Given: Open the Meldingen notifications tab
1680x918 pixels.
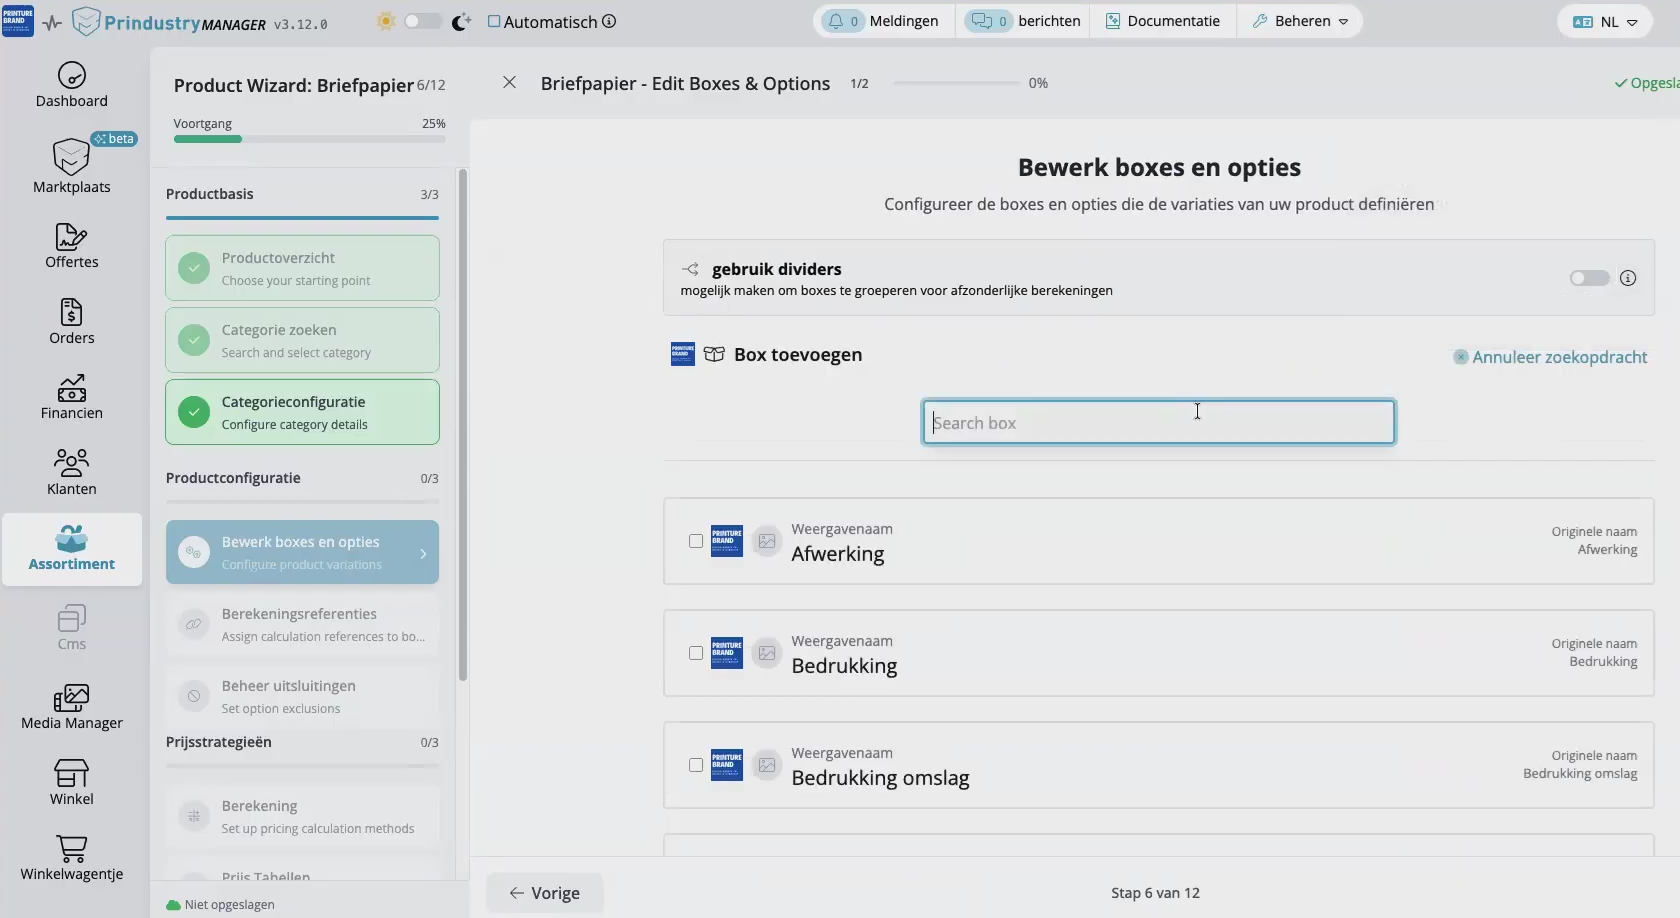Looking at the screenshot, I should point(883,21).
